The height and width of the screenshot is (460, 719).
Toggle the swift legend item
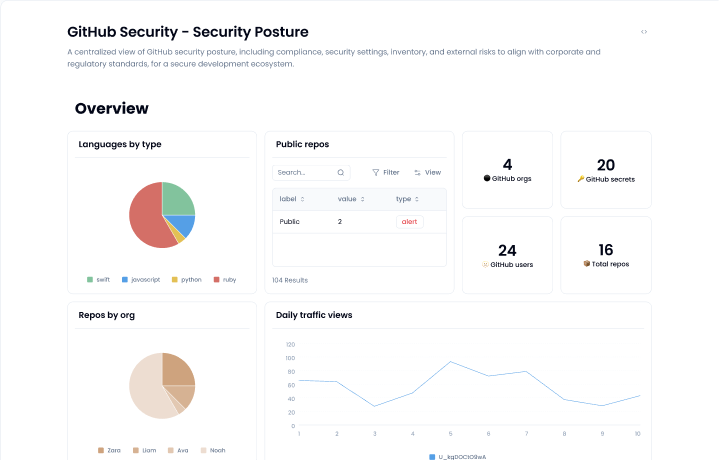point(98,279)
